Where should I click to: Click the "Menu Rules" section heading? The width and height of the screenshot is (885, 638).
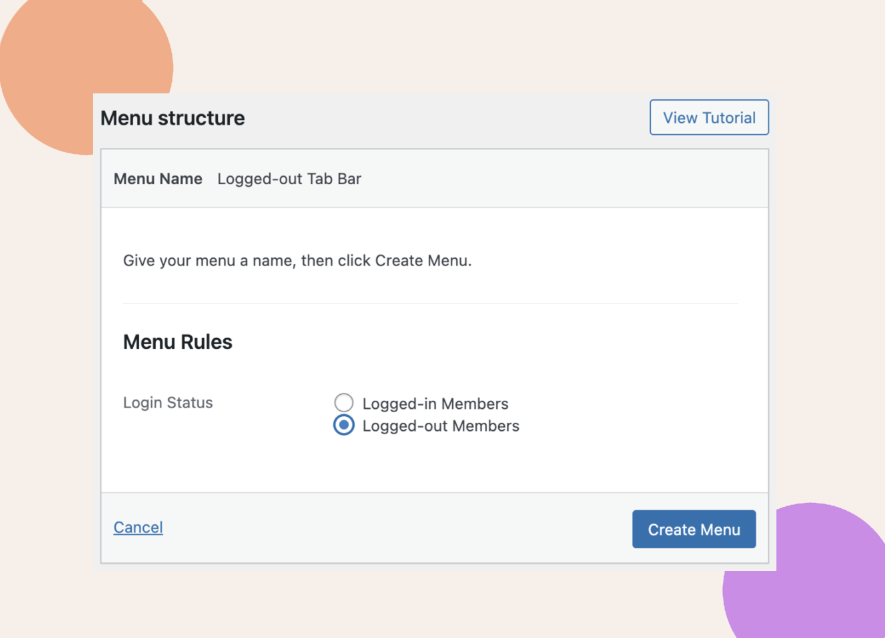click(178, 342)
